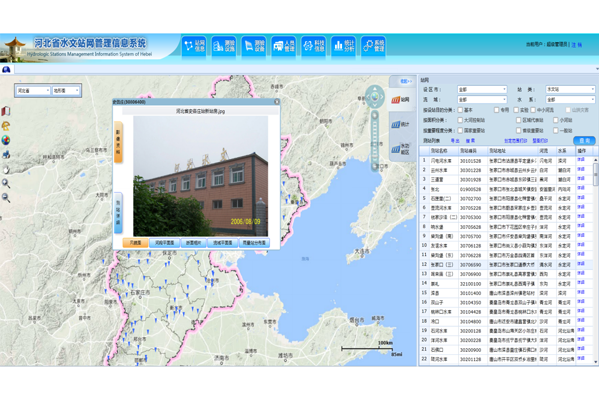600x400 pixels.
Task: Select the 断面图例 tab under photo
Action: click(x=193, y=243)
